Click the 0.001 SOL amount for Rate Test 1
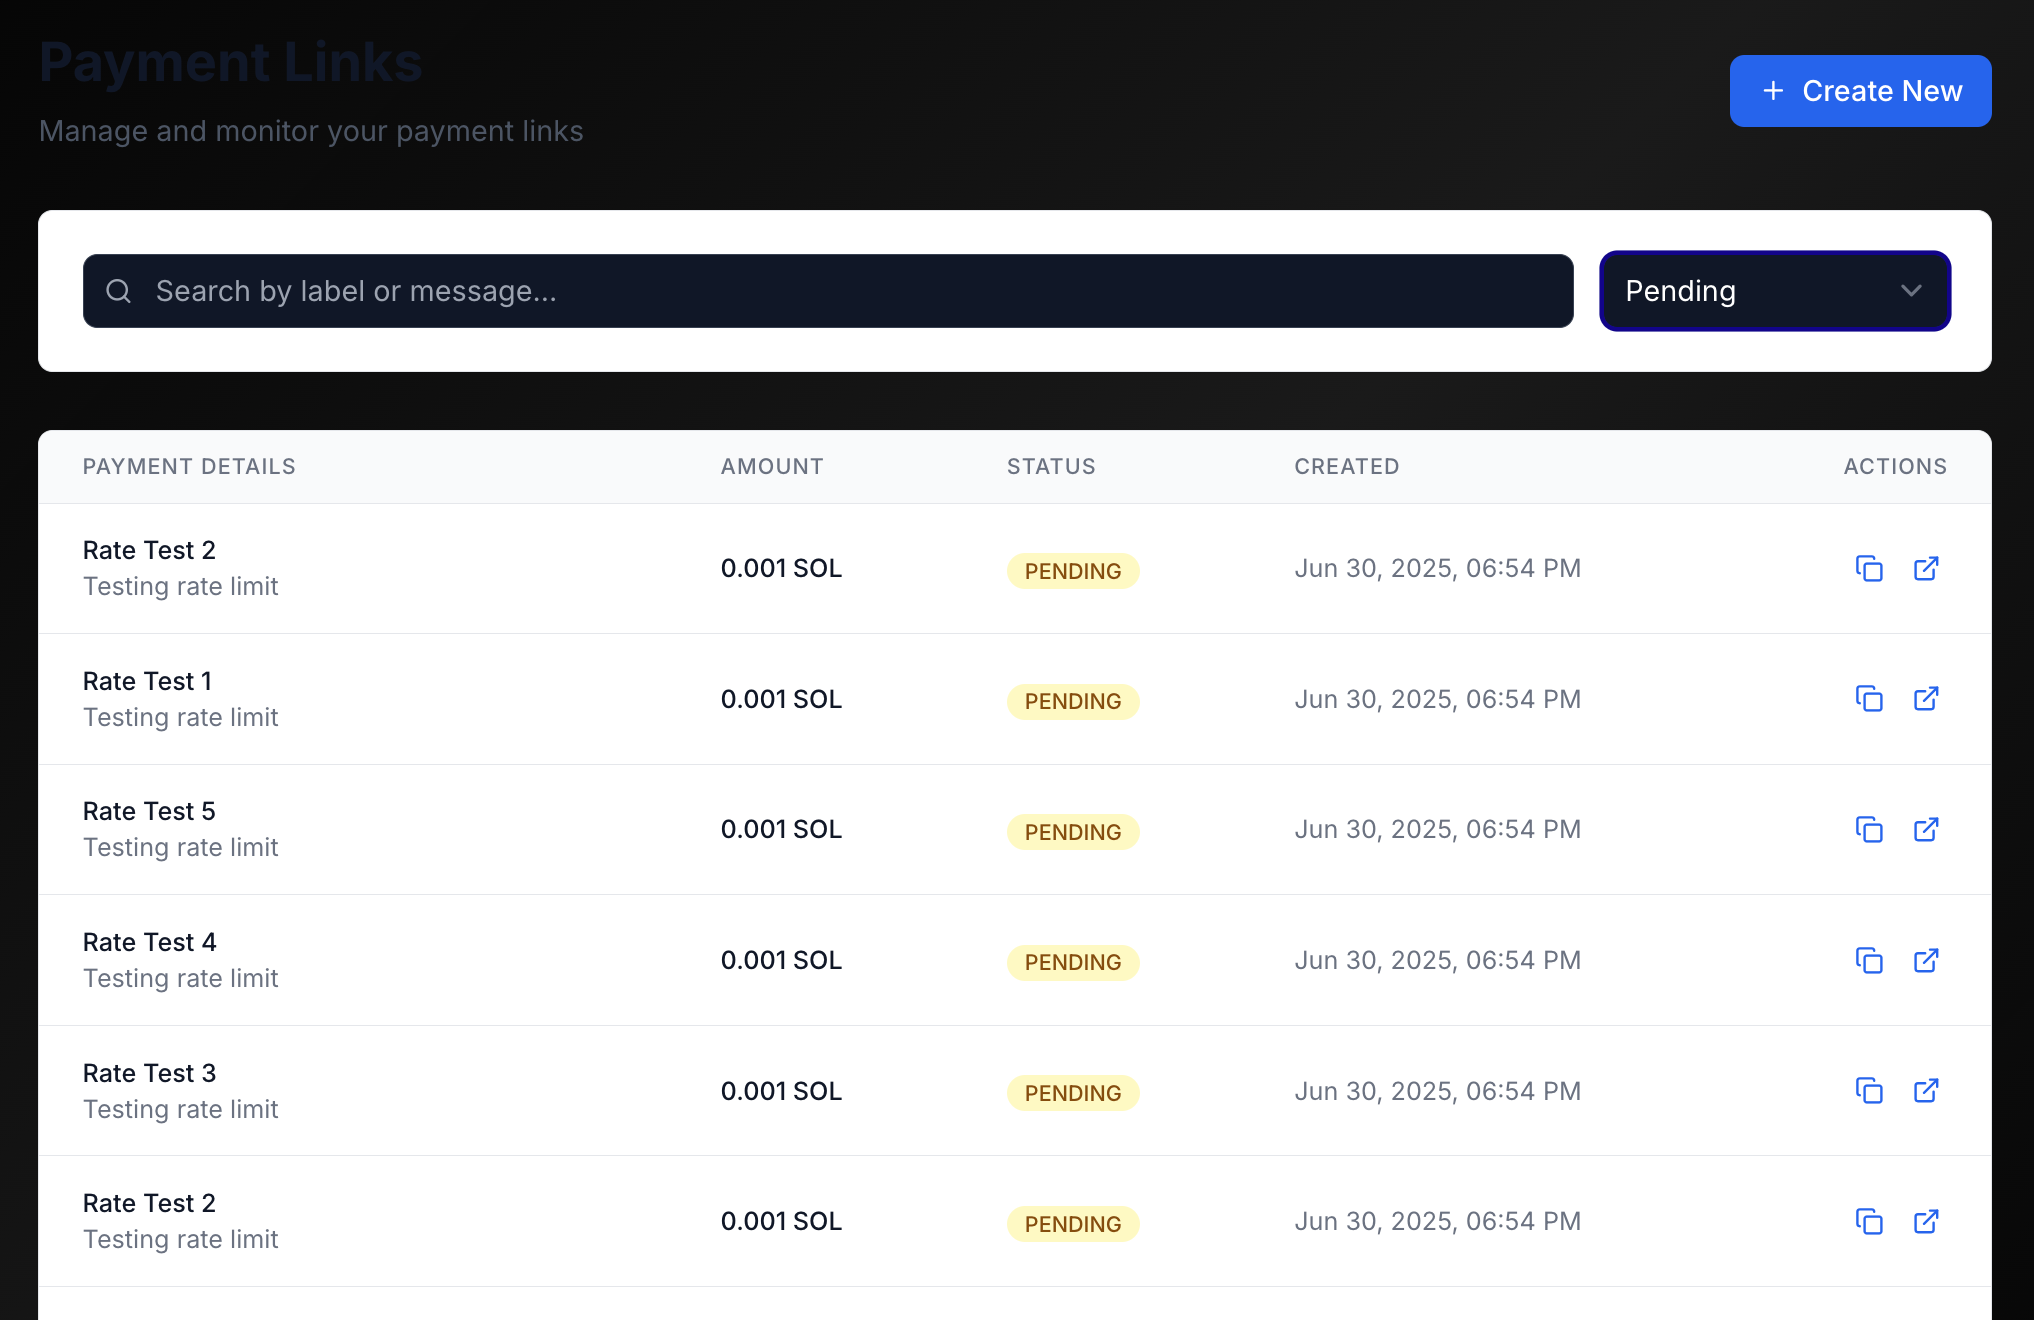The width and height of the screenshot is (2034, 1320). coord(781,699)
